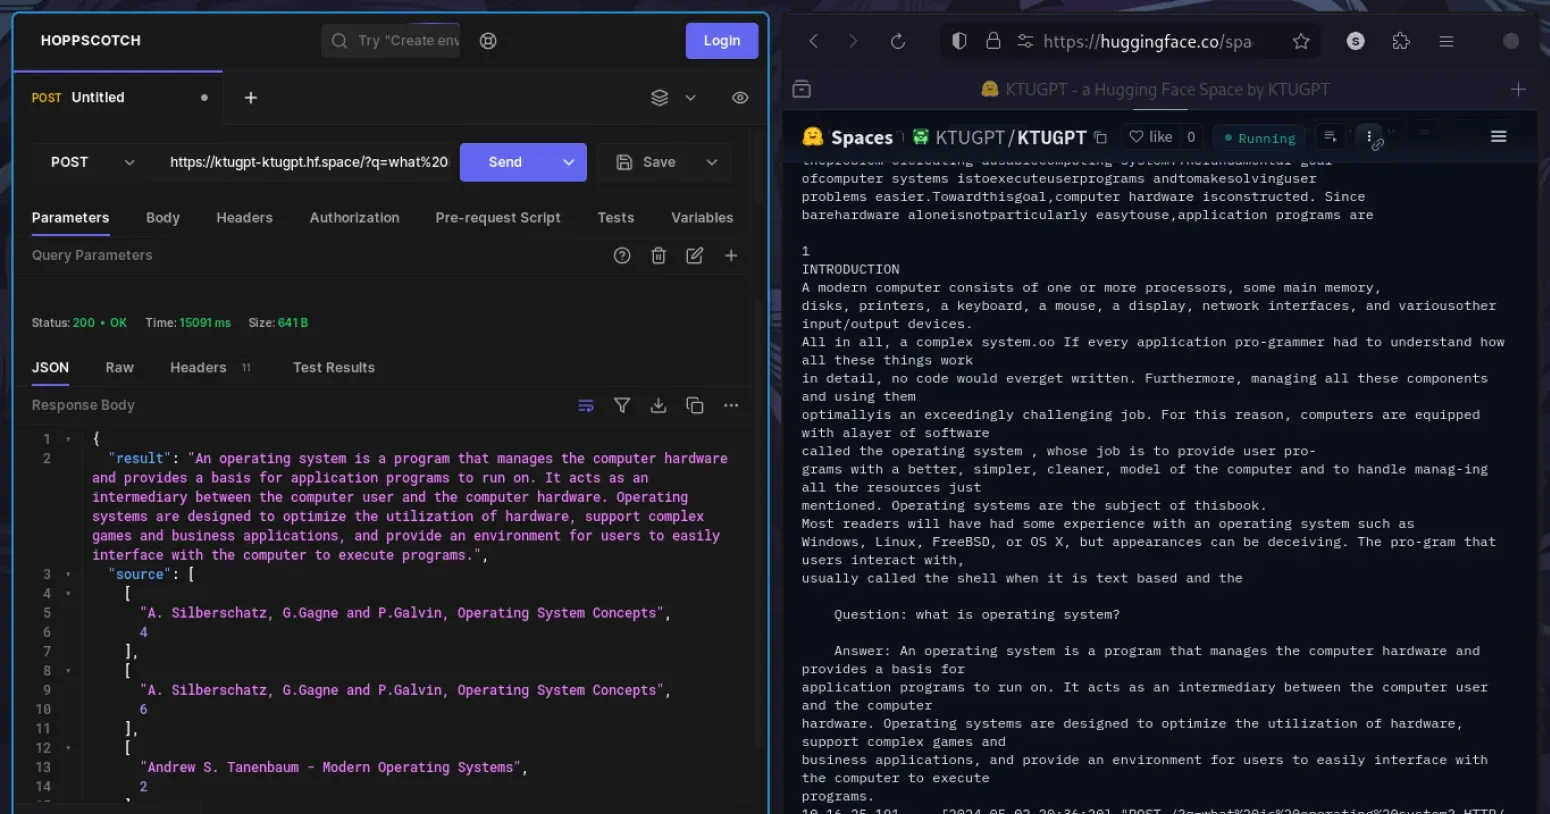The height and width of the screenshot is (814, 1550).
Task: Expand the Send button options arrow
Action: pos(569,162)
